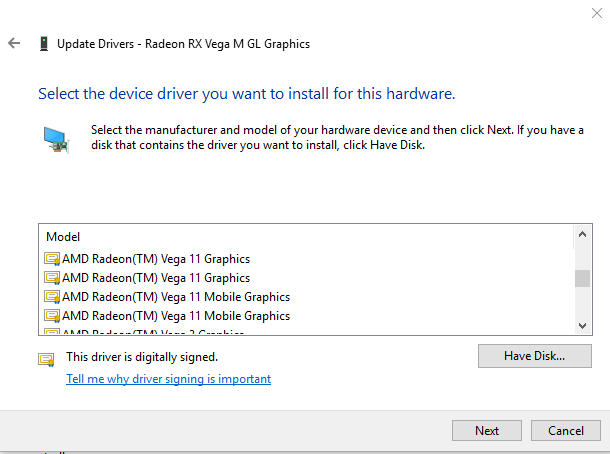The height and width of the screenshot is (454, 610).
Task: Select the first AMD Radeon Vega 11 Graphics entry
Action: pos(156,259)
